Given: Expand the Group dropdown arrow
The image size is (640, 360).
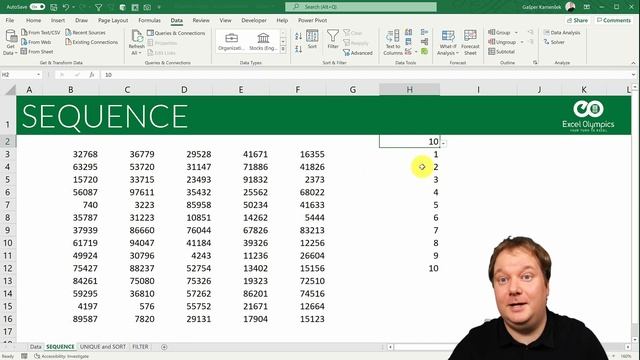Looking at the screenshot, I should tap(516, 32).
